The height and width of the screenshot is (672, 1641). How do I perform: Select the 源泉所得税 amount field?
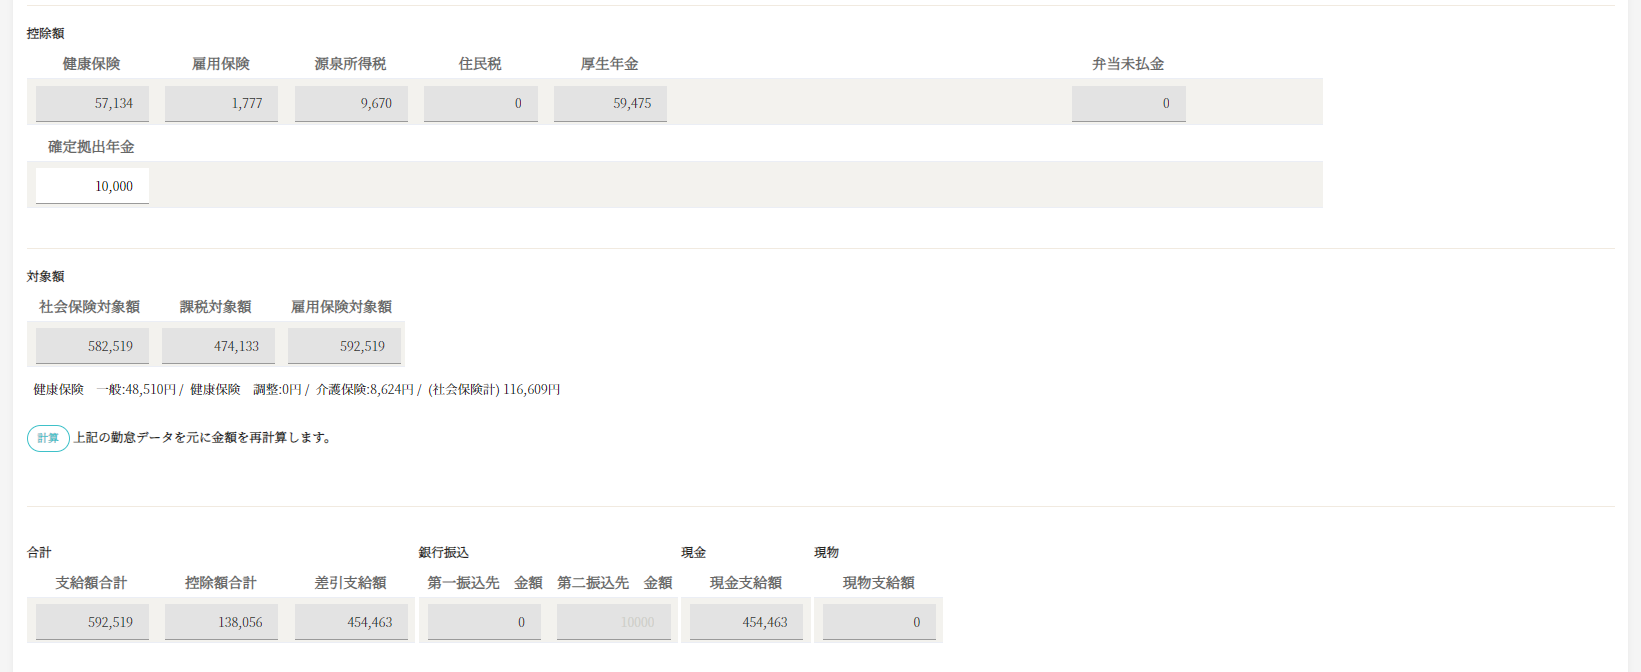pos(351,103)
